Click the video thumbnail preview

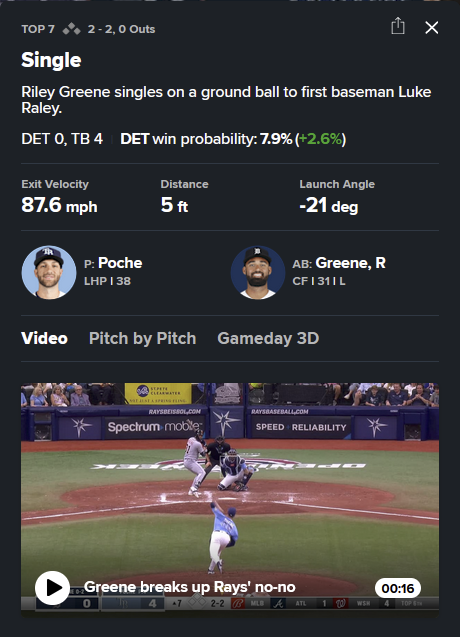pyautogui.click(x=230, y=500)
